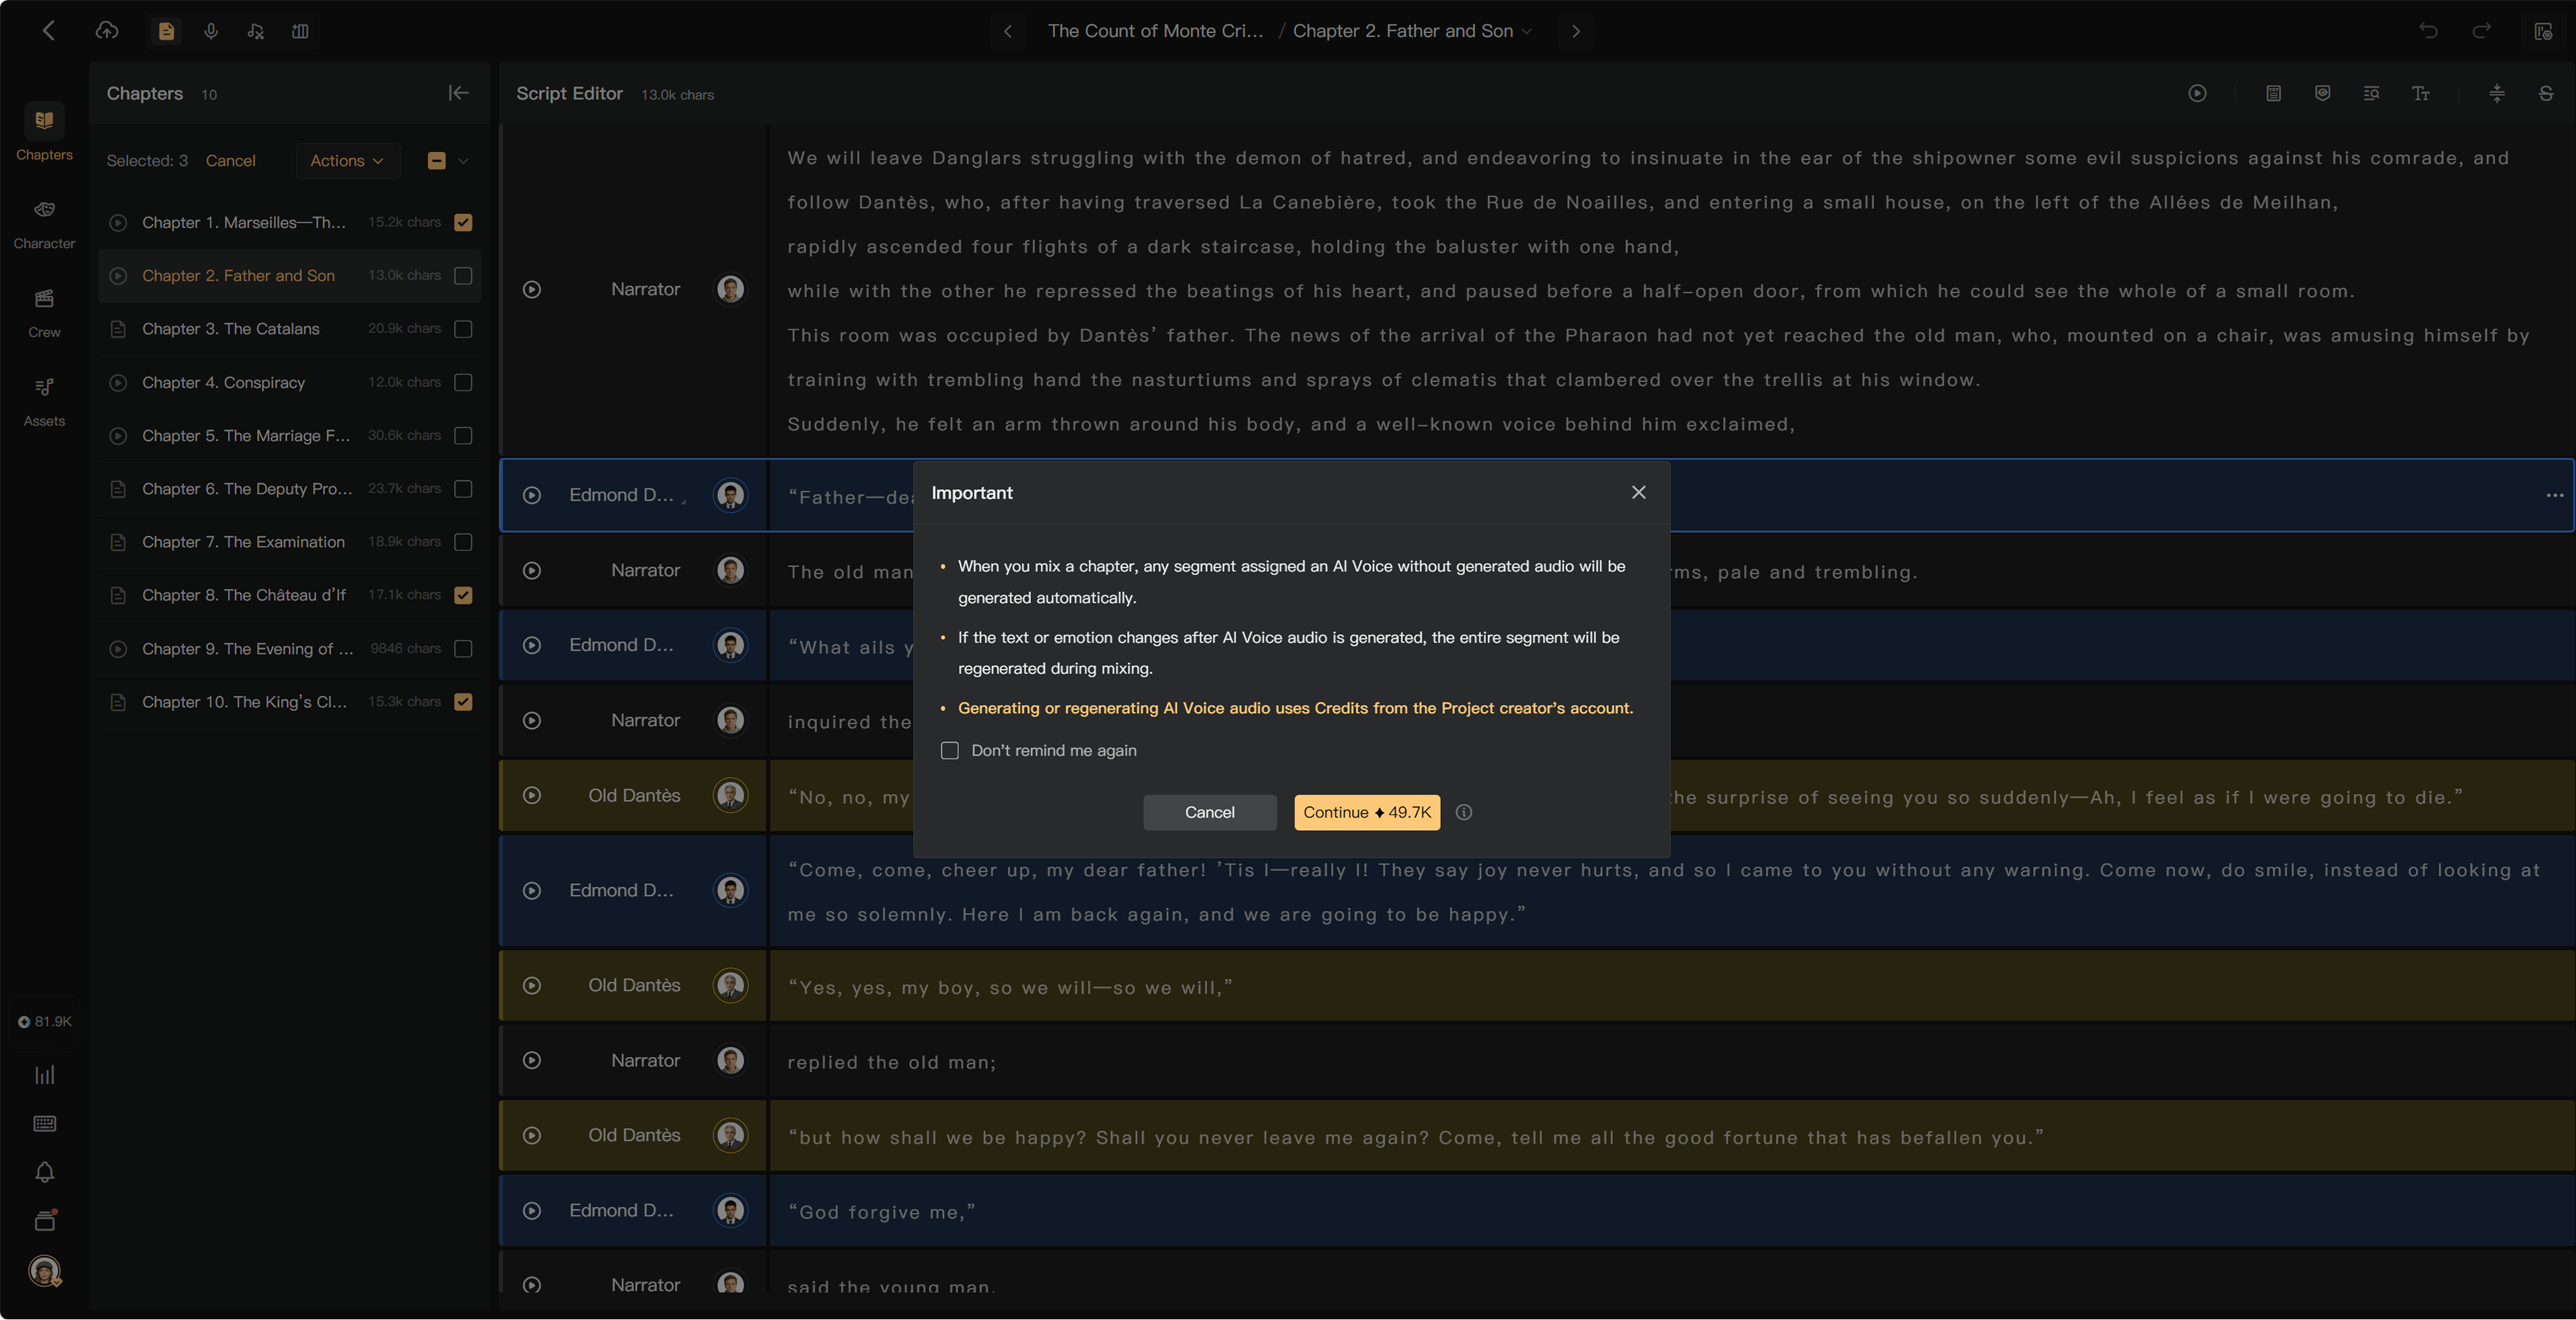This screenshot has height=1320, width=2576.
Task: Open the statistics bars icon in the sidebar
Action: (x=44, y=1075)
